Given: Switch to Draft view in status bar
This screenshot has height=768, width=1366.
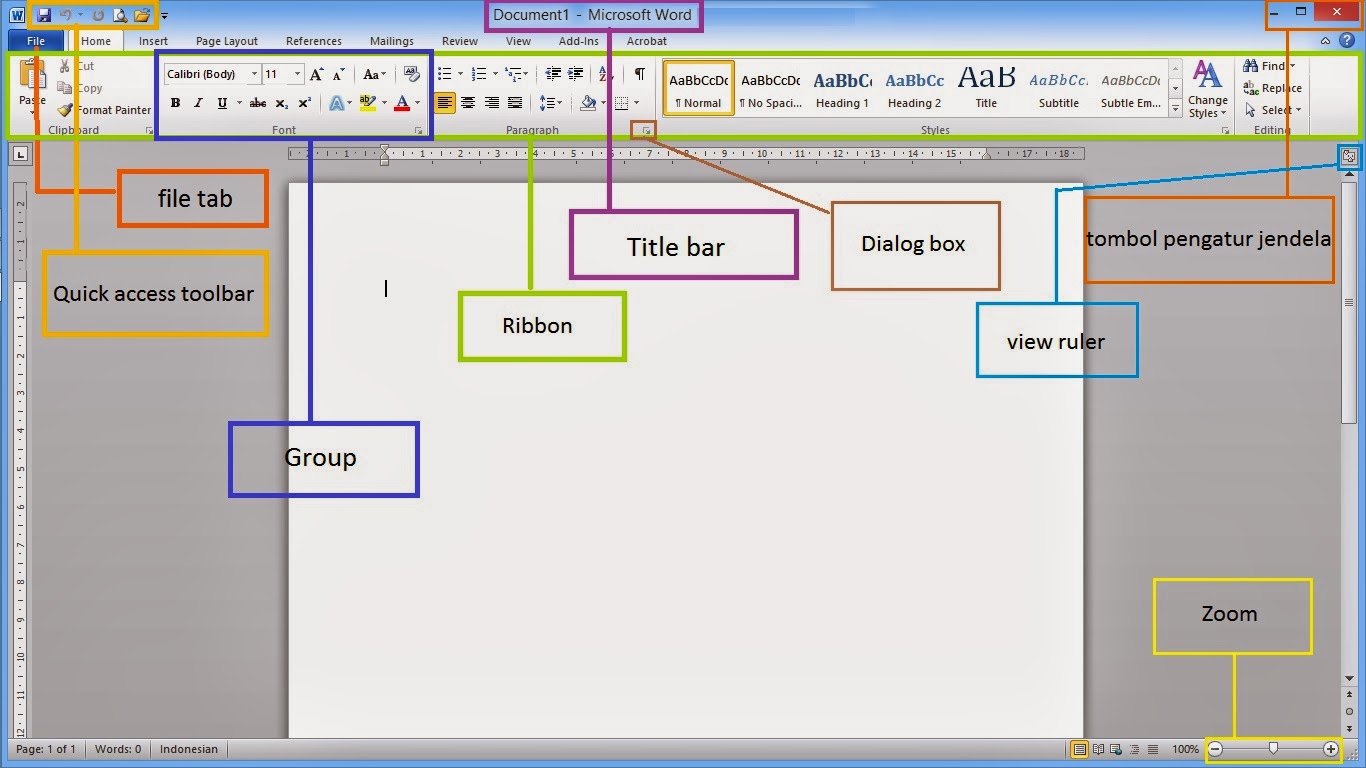Looking at the screenshot, I should (1152, 749).
